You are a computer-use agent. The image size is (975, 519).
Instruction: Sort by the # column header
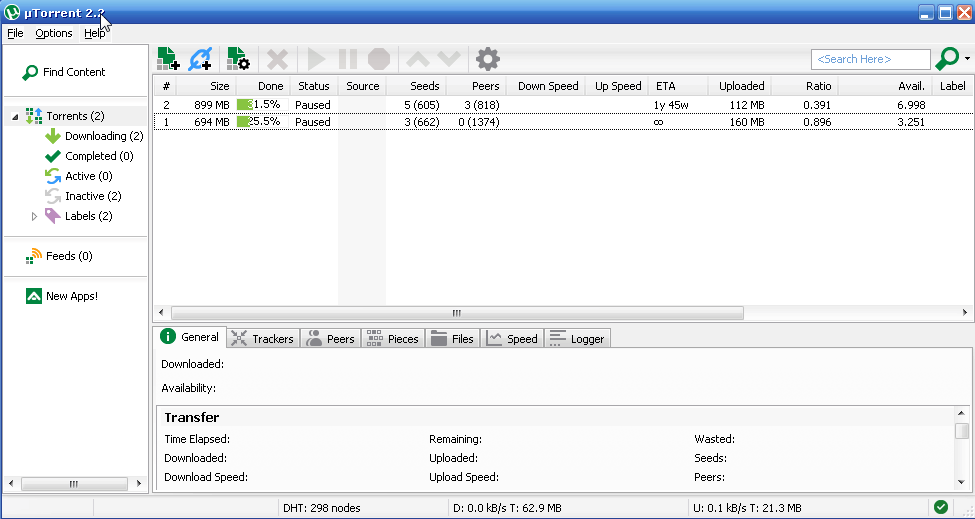point(165,86)
